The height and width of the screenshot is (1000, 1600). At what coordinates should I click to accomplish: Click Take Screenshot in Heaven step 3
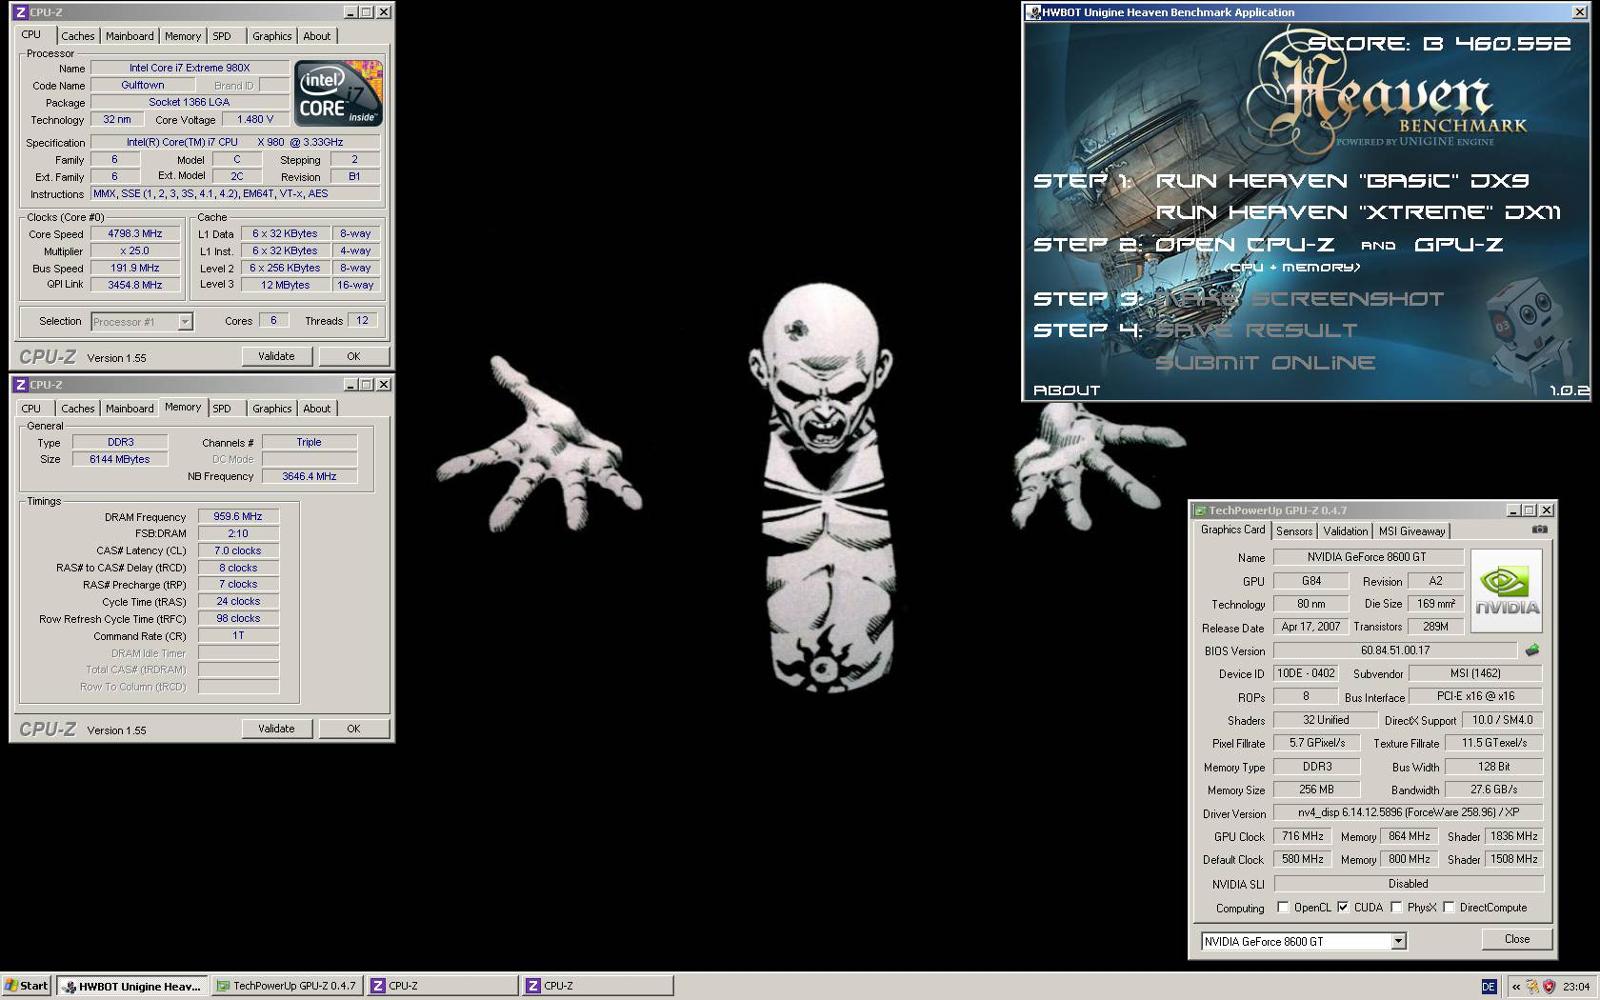click(x=1299, y=298)
